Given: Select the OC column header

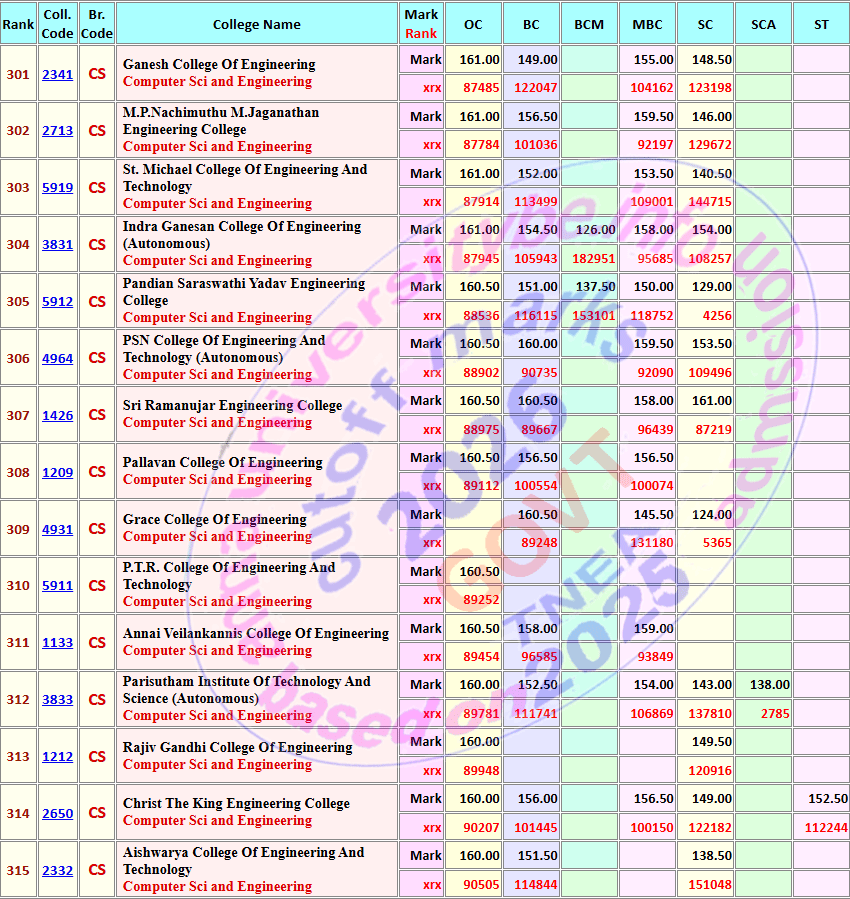Looking at the screenshot, I should tap(473, 24).
